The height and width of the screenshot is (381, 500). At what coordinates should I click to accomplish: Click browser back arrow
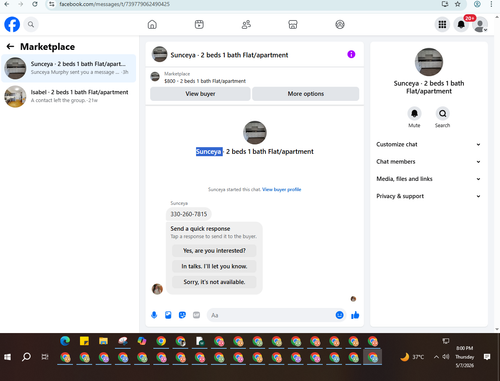tap(7, 4)
